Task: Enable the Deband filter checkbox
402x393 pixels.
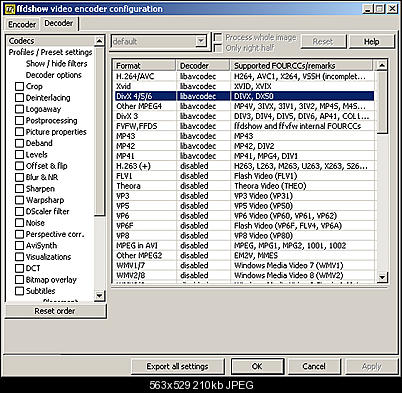Action: point(20,143)
